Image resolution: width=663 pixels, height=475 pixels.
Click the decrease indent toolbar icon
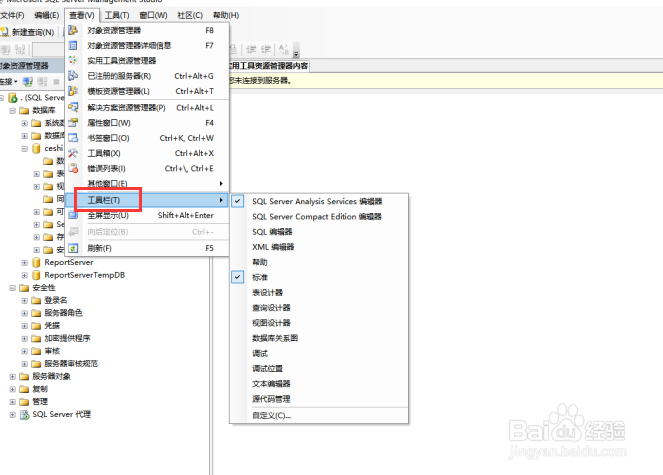coord(251,49)
